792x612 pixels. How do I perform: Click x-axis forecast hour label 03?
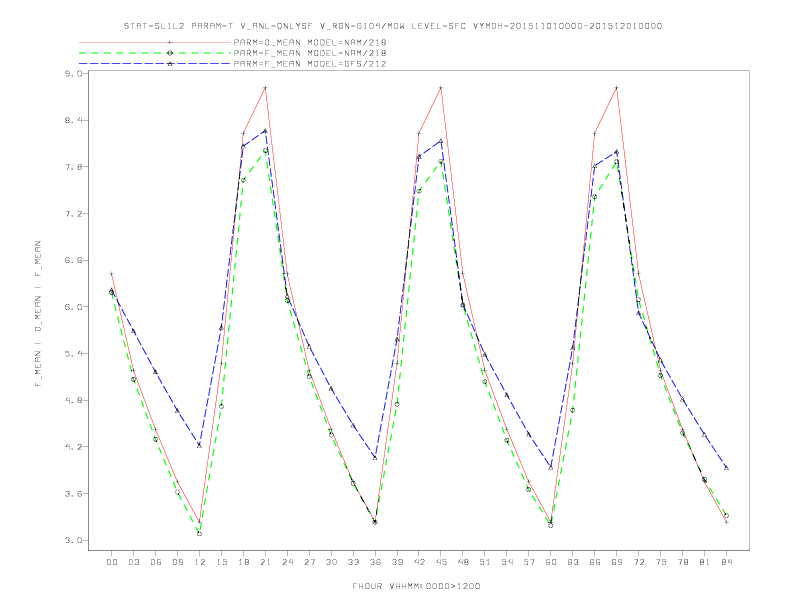click(133, 562)
